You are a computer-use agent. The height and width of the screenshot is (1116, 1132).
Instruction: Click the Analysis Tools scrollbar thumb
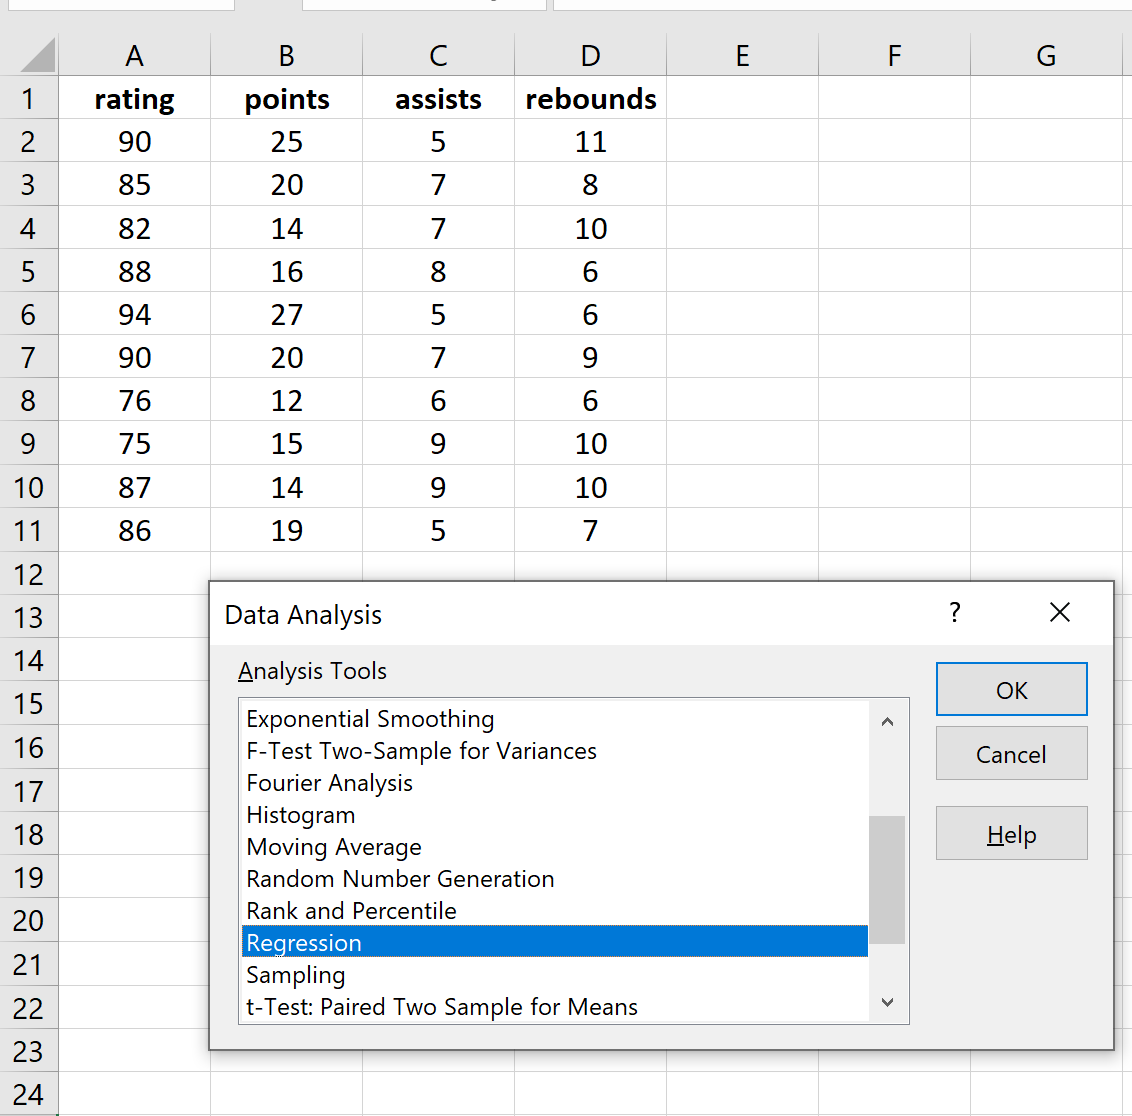pyautogui.click(x=887, y=879)
